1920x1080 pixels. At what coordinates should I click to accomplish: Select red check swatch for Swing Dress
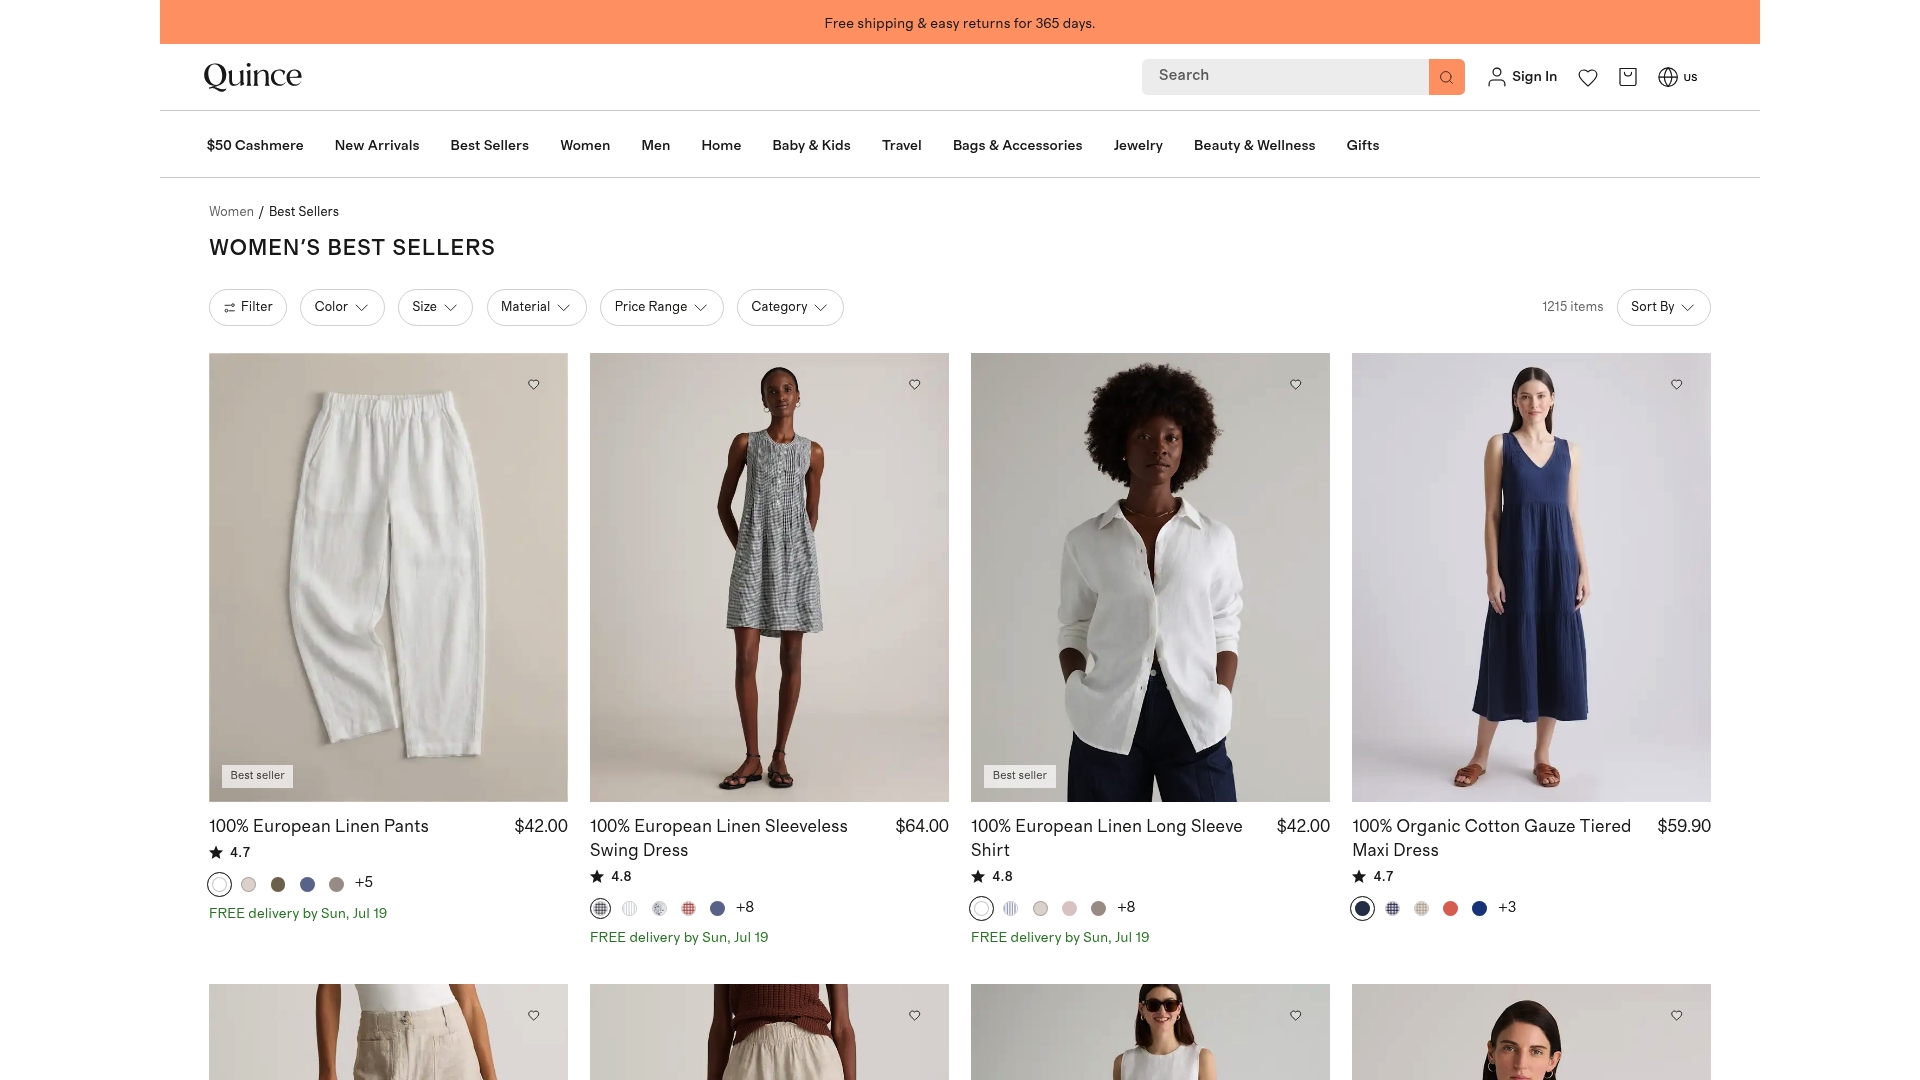pos(688,908)
